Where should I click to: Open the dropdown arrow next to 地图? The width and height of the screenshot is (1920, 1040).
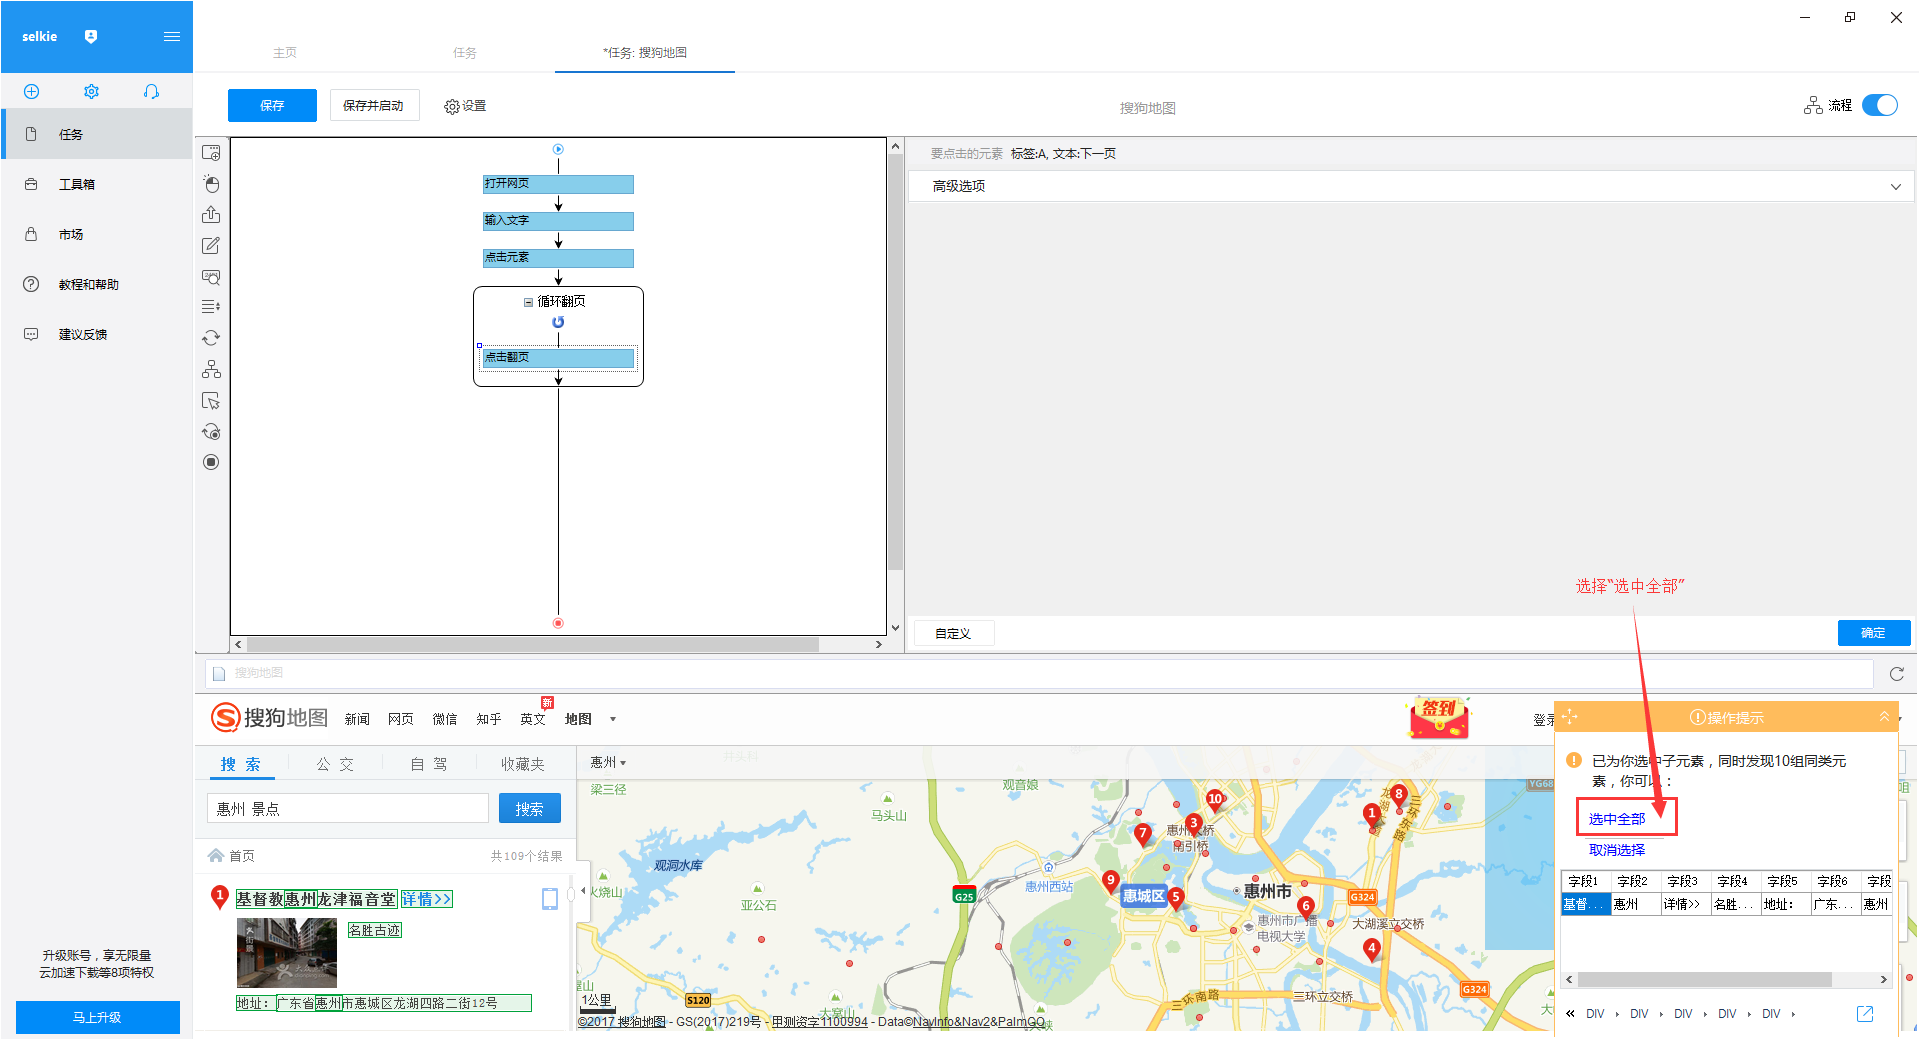point(613,720)
